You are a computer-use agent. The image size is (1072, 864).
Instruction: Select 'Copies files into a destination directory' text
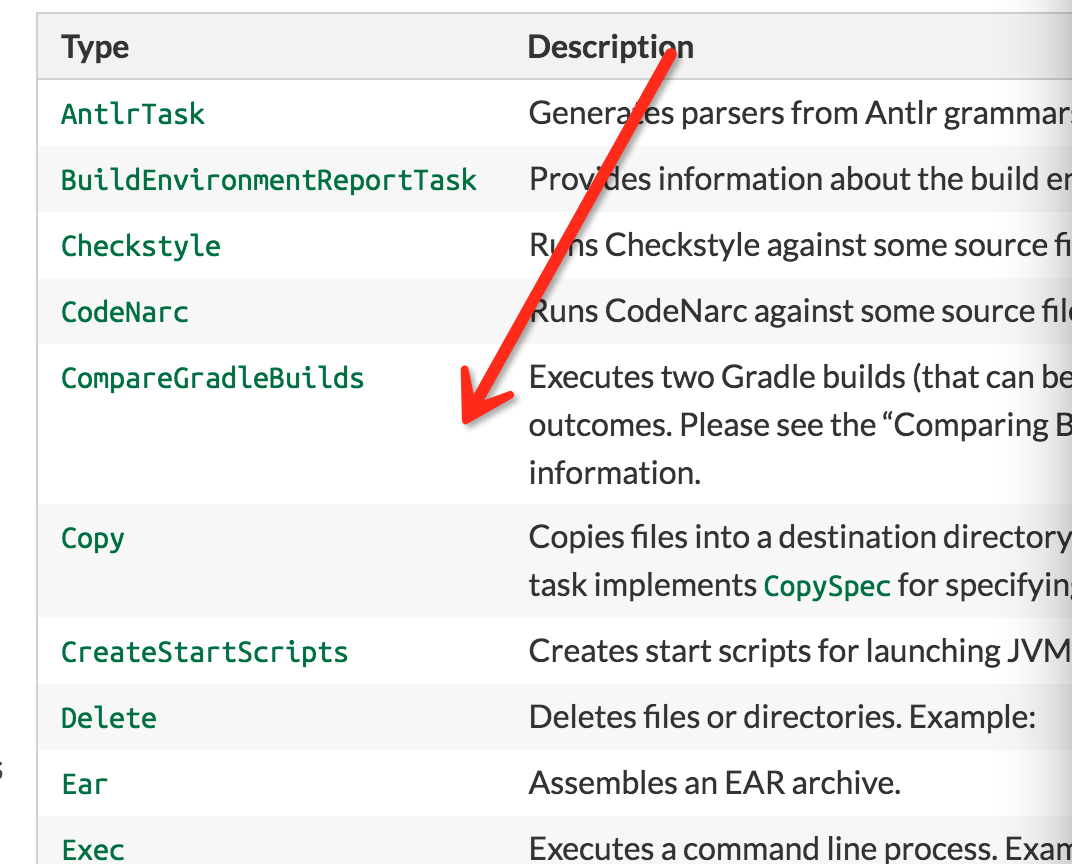point(800,537)
